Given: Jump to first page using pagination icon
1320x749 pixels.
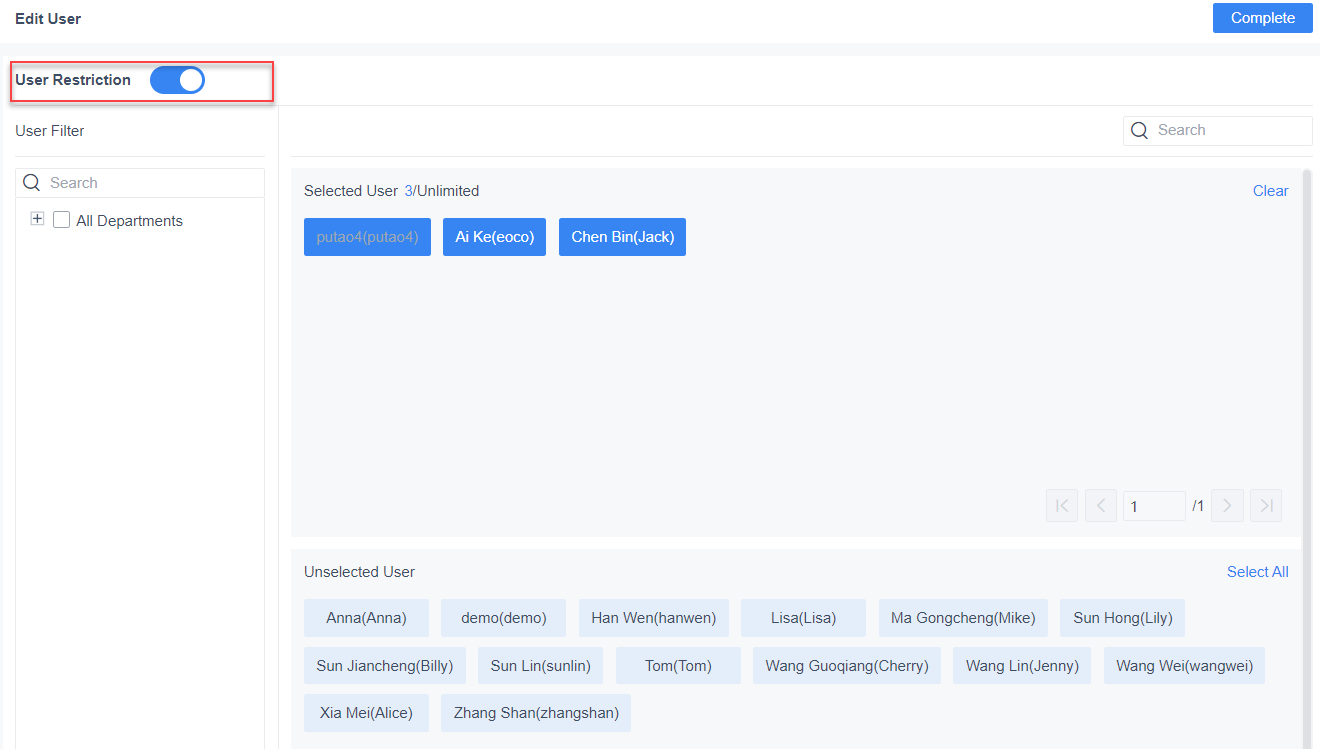Looking at the screenshot, I should [x=1061, y=505].
